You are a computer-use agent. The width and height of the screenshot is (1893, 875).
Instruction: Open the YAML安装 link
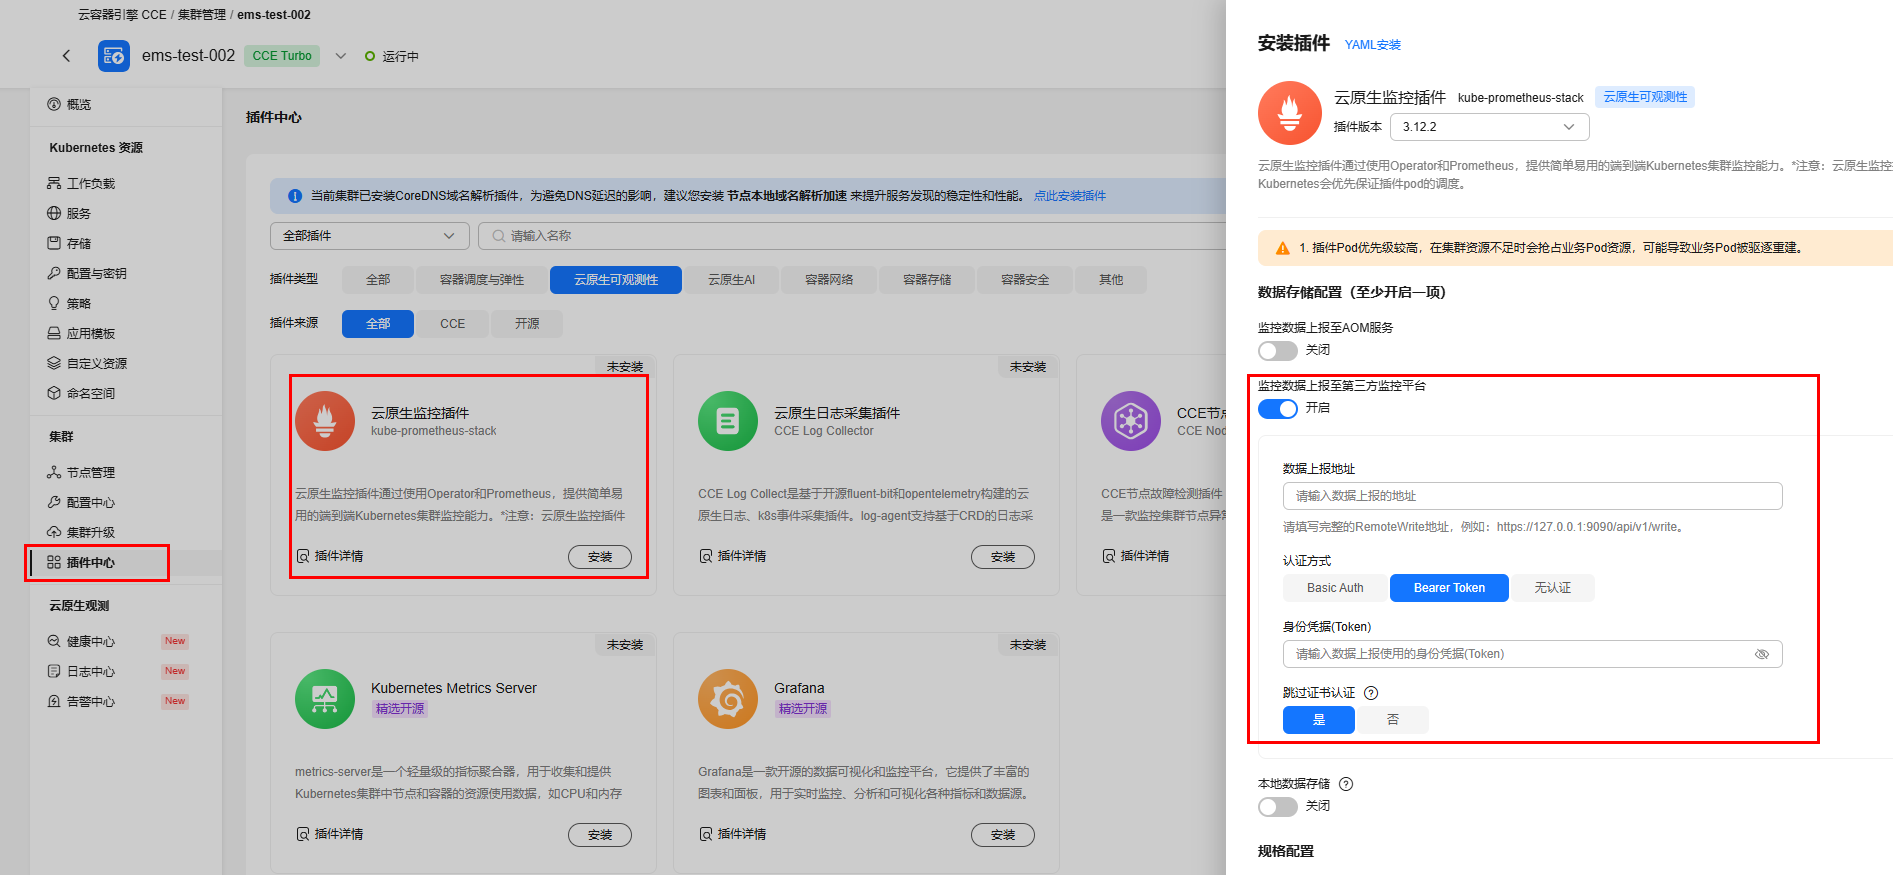pyautogui.click(x=1372, y=45)
